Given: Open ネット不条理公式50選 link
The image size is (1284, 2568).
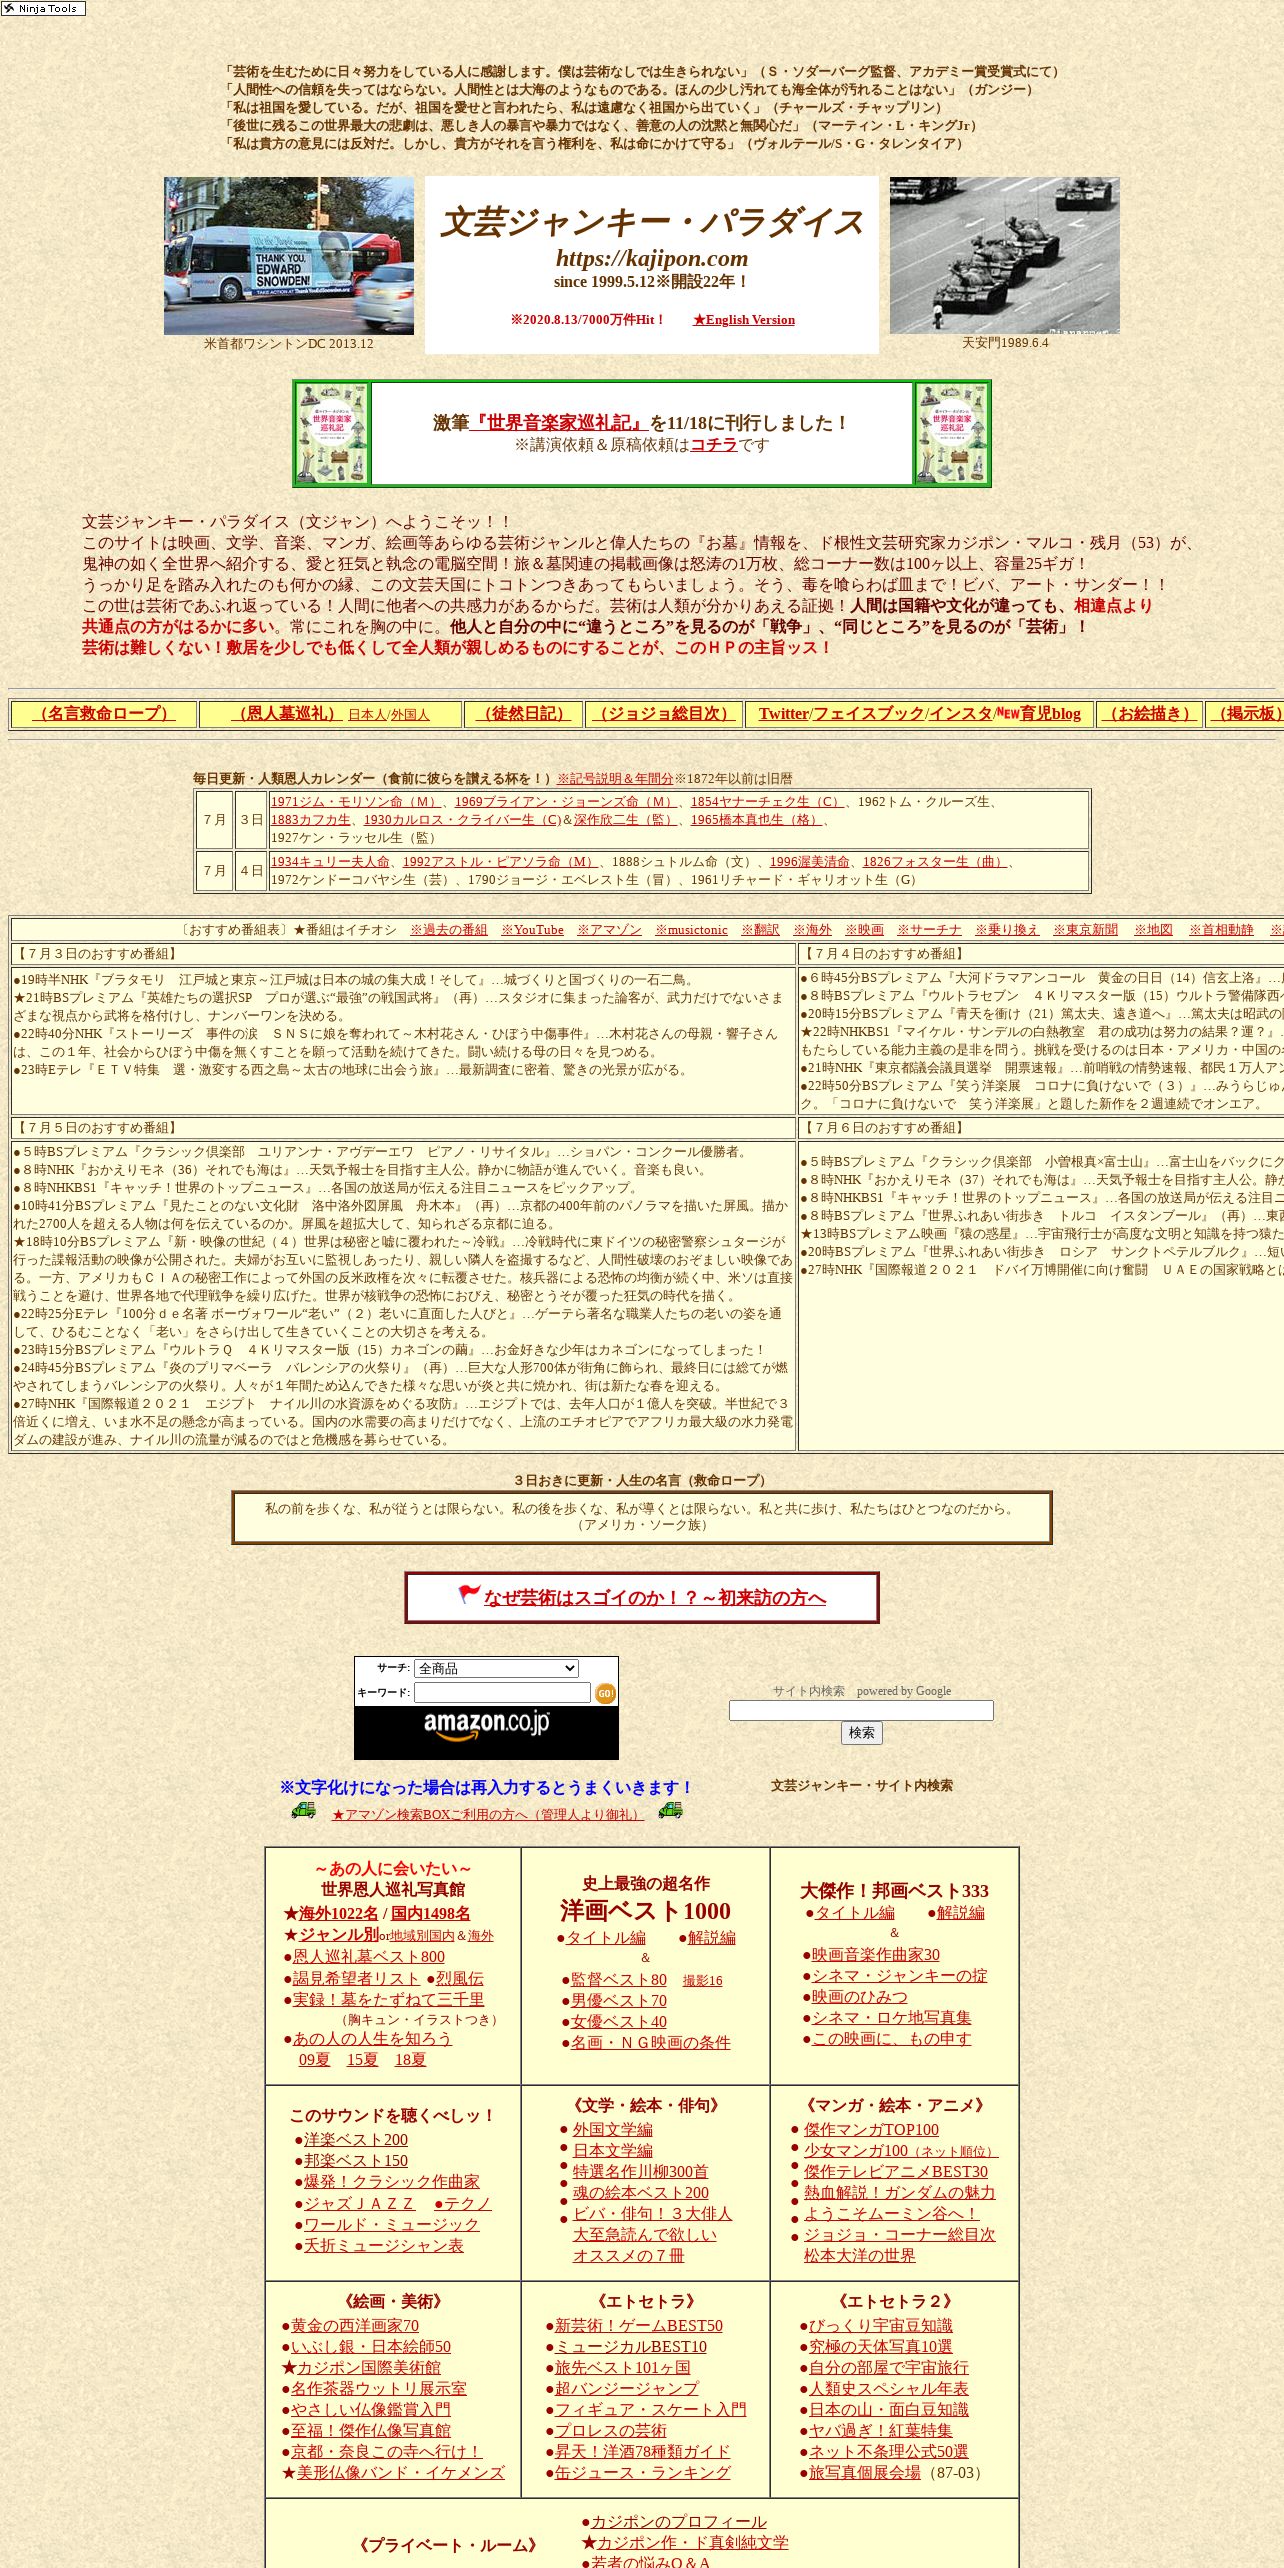Looking at the screenshot, I should pos(888,2451).
